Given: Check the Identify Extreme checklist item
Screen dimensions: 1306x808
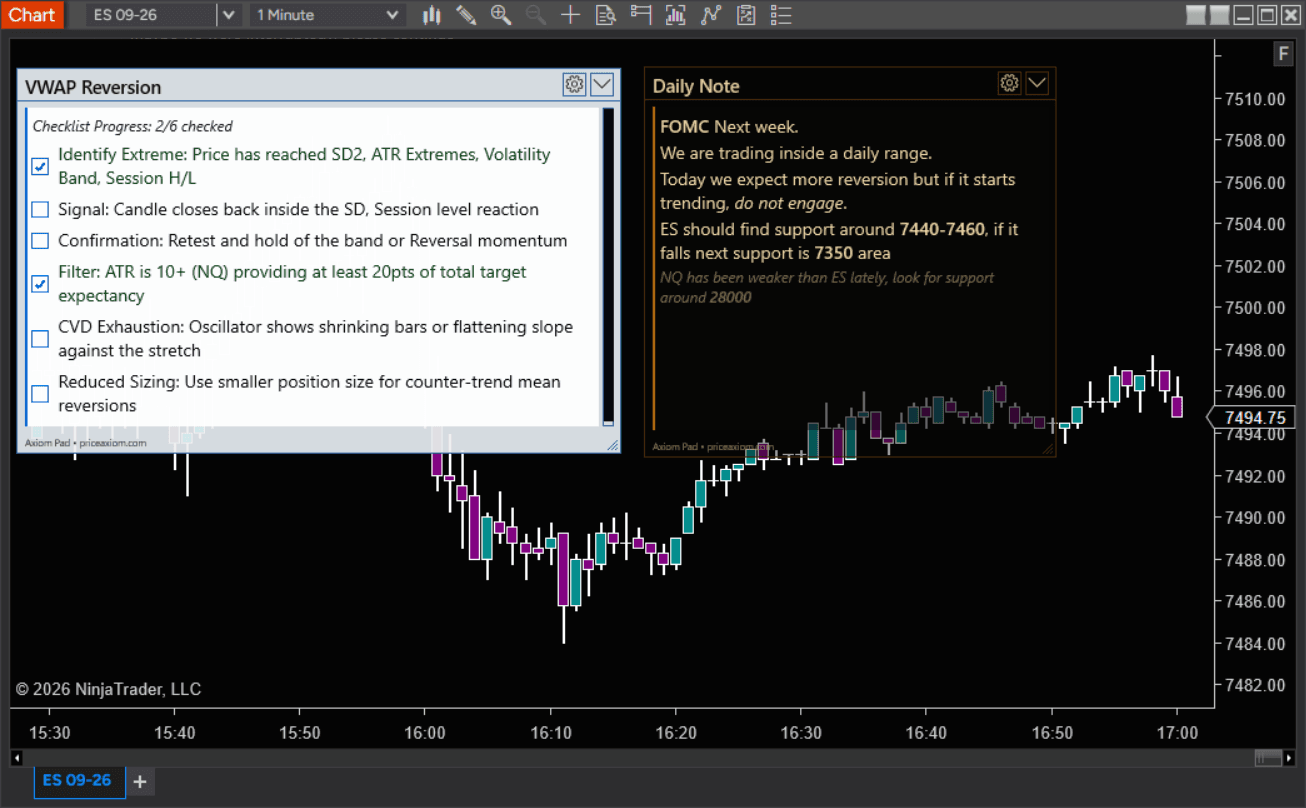Looking at the screenshot, I should [40, 166].
